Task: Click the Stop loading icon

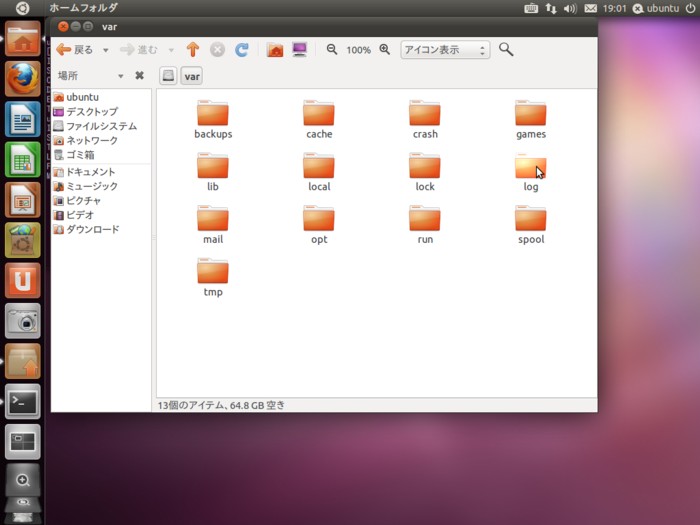Action: pos(217,50)
